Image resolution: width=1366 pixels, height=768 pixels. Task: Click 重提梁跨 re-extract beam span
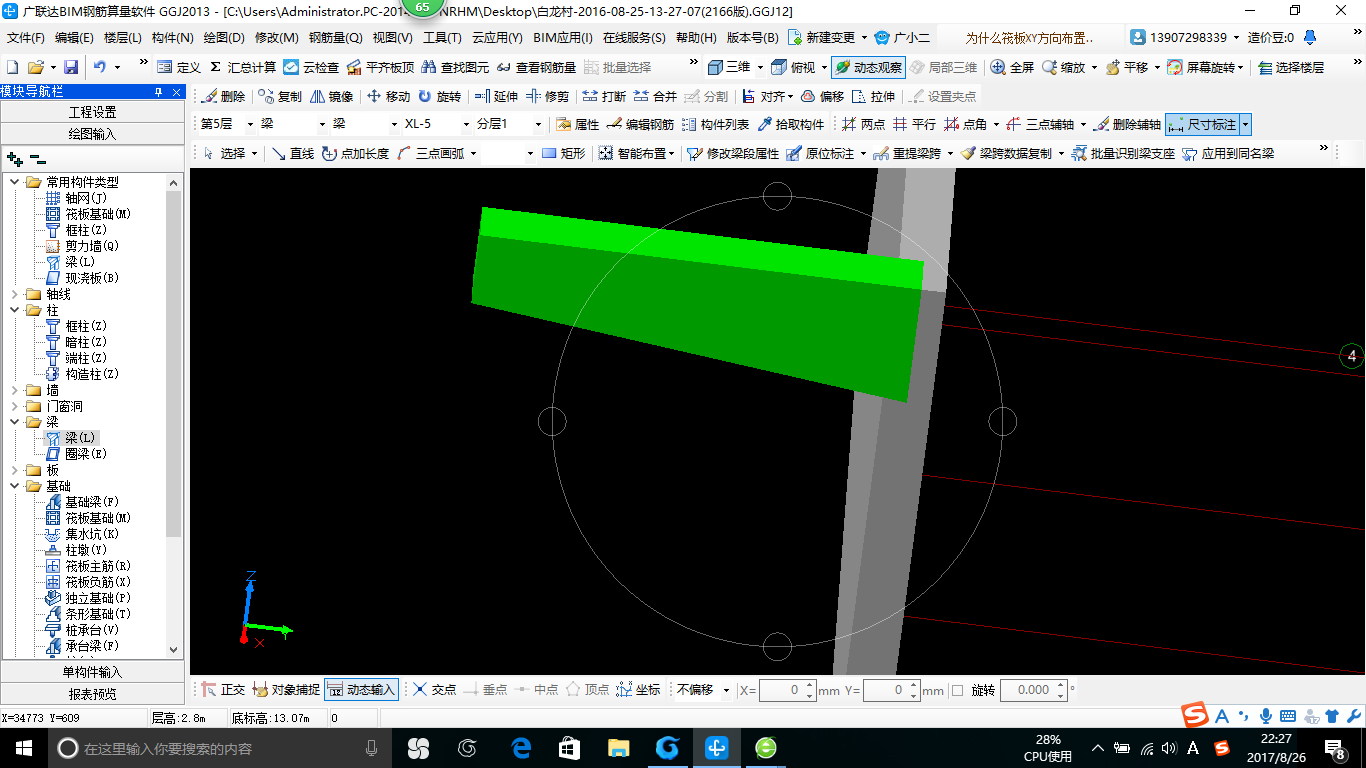click(907, 153)
